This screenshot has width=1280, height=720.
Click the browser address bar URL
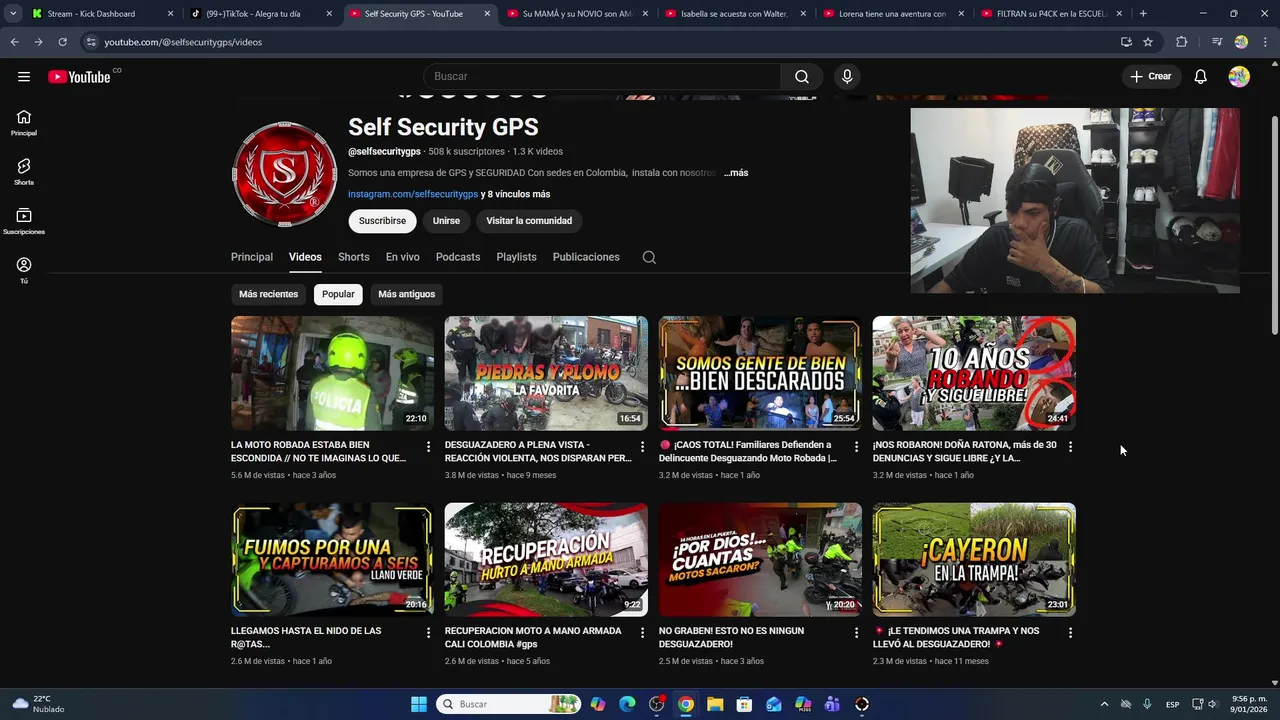(183, 42)
